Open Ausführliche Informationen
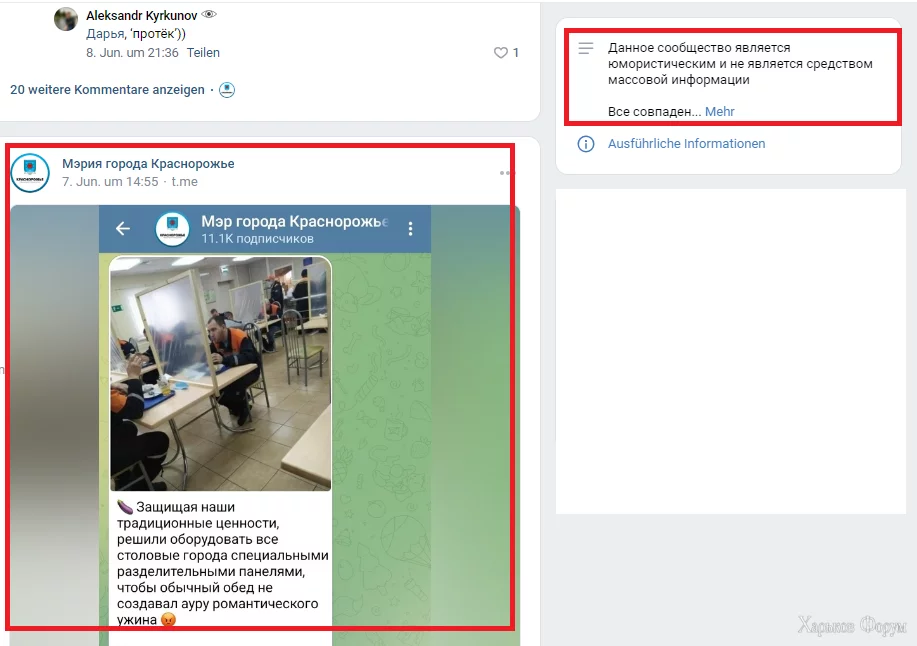 coord(686,144)
